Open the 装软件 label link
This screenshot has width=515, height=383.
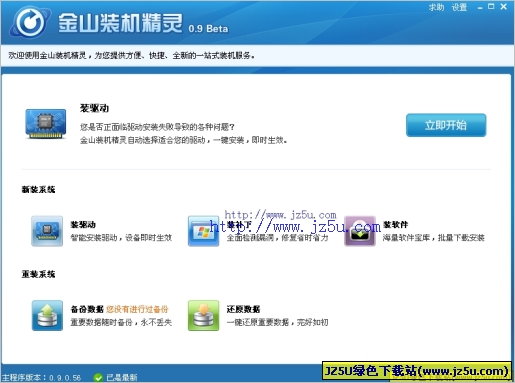[396, 225]
